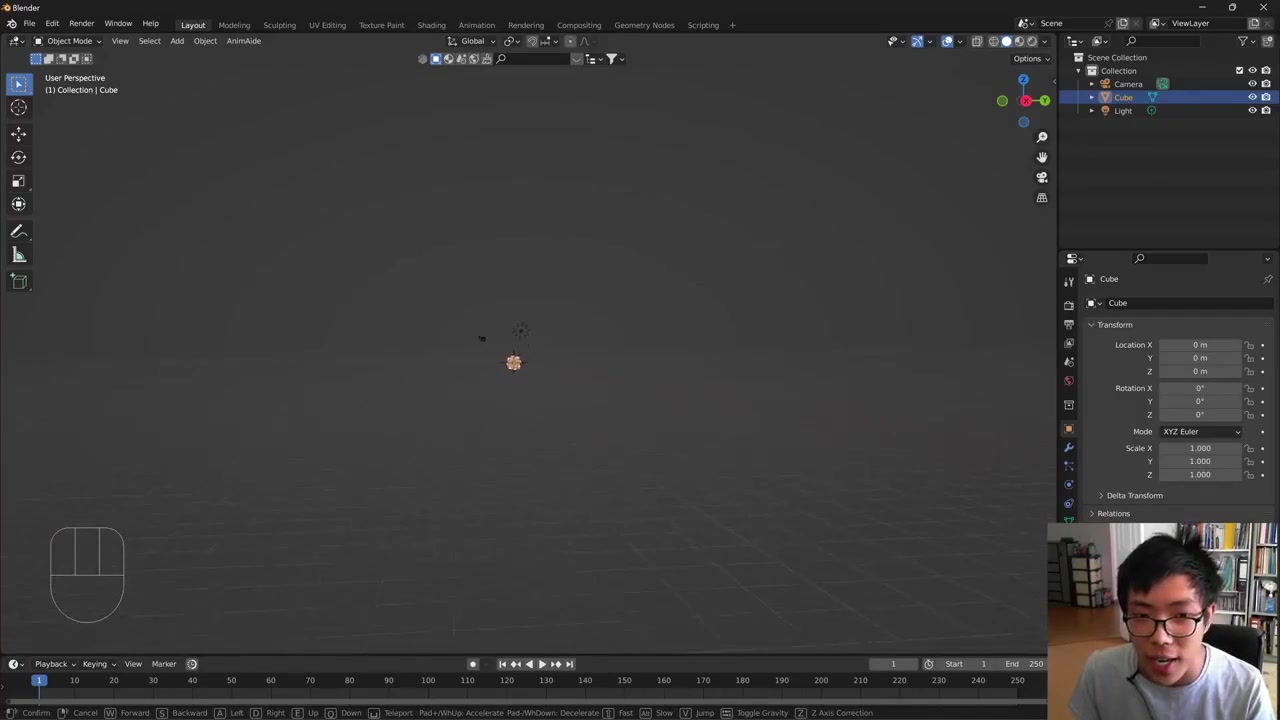This screenshot has height=720, width=1280.
Task: Open the Playback popover in timeline
Action: pyautogui.click(x=51, y=664)
